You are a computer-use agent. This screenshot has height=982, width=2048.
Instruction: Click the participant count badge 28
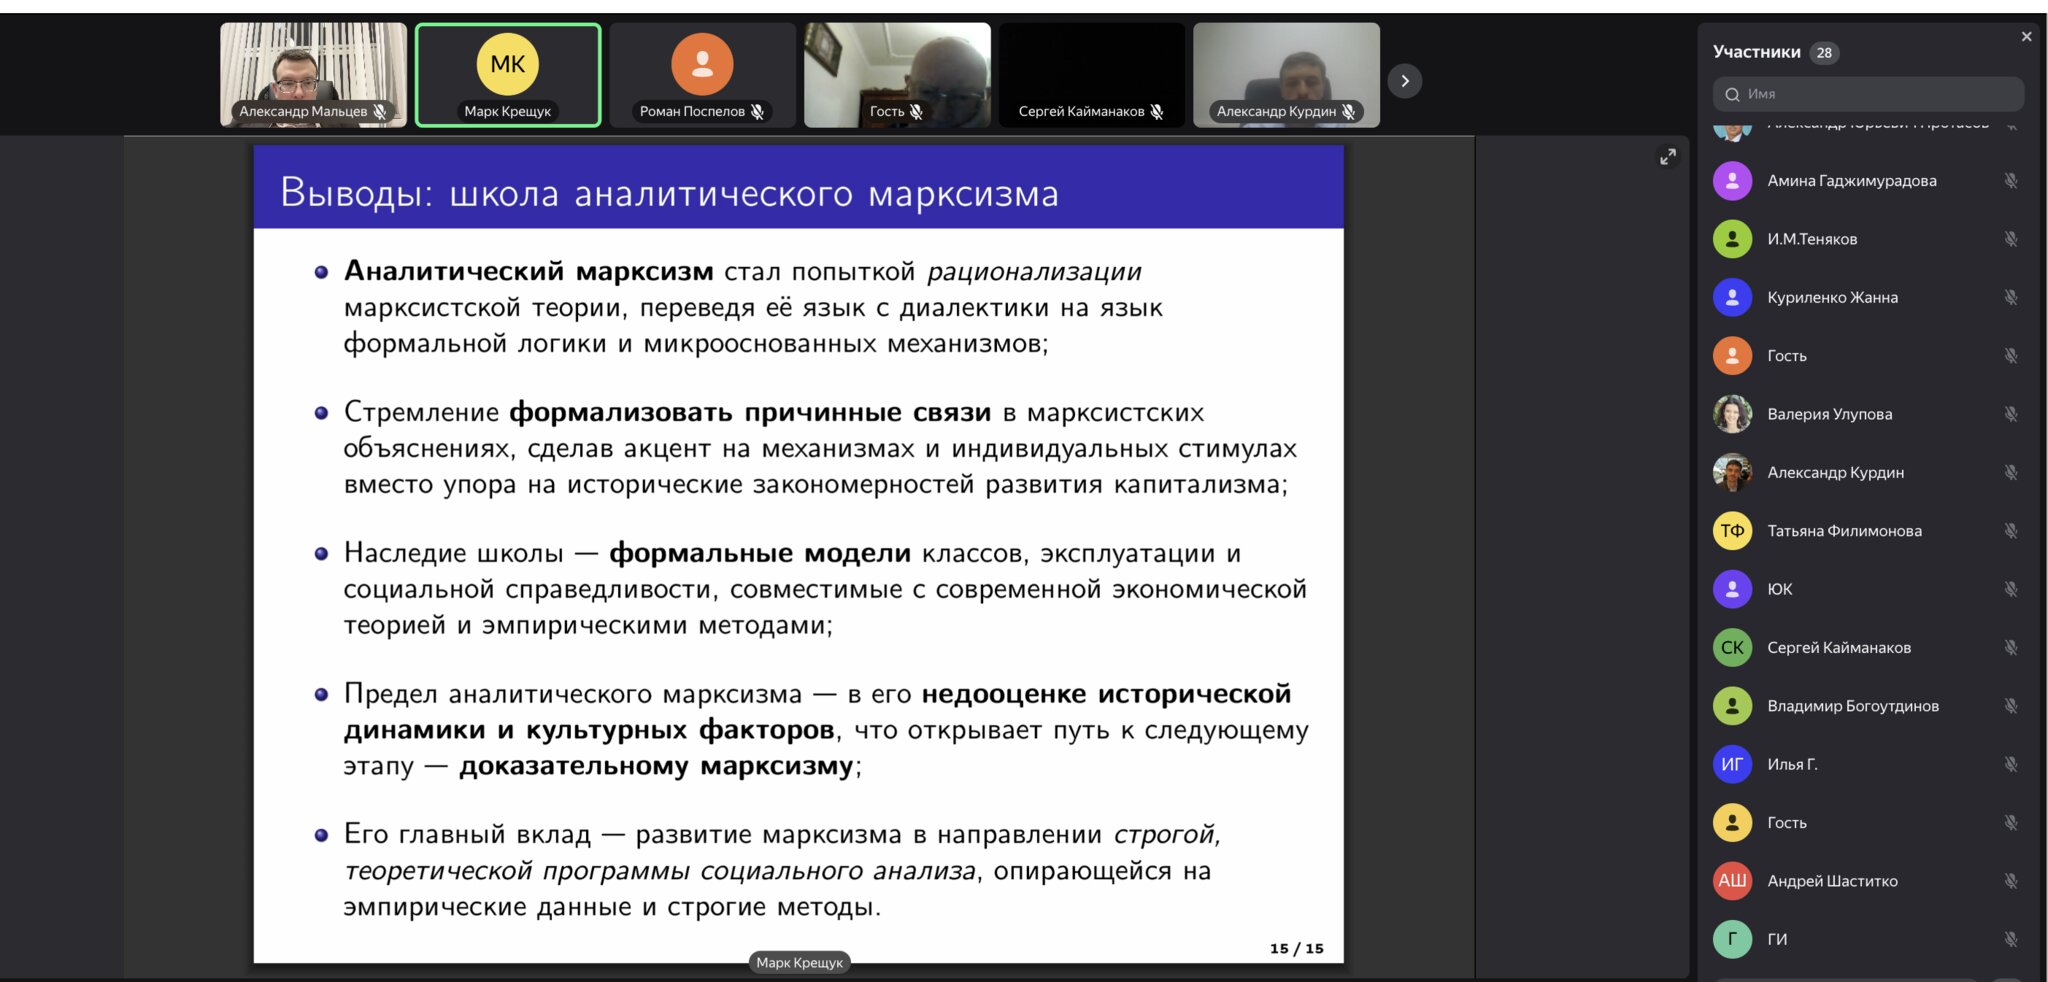tap(1824, 53)
